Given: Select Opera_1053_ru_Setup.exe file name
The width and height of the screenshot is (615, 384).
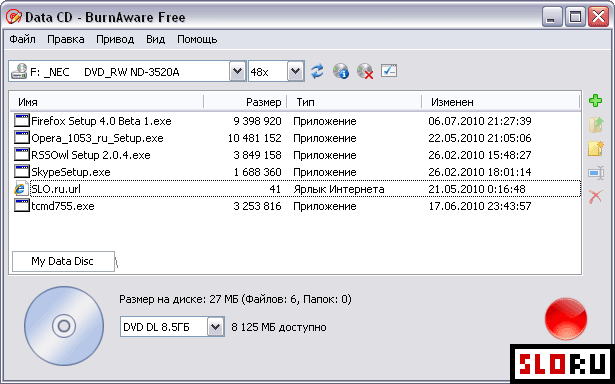Looking at the screenshot, I should [x=97, y=138].
